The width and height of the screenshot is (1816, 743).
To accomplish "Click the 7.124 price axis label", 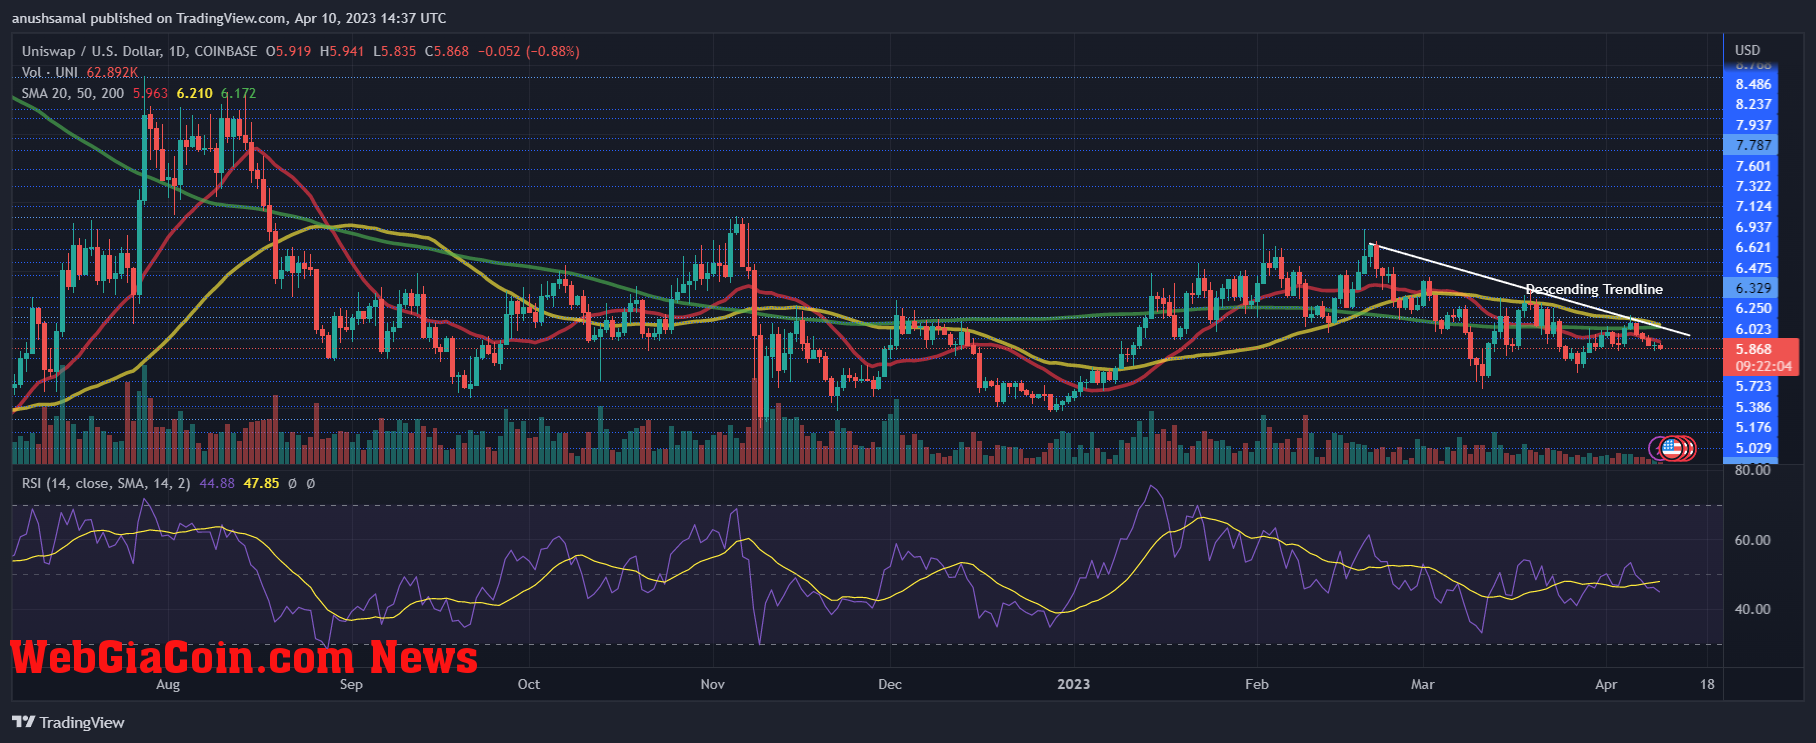I will [1753, 206].
